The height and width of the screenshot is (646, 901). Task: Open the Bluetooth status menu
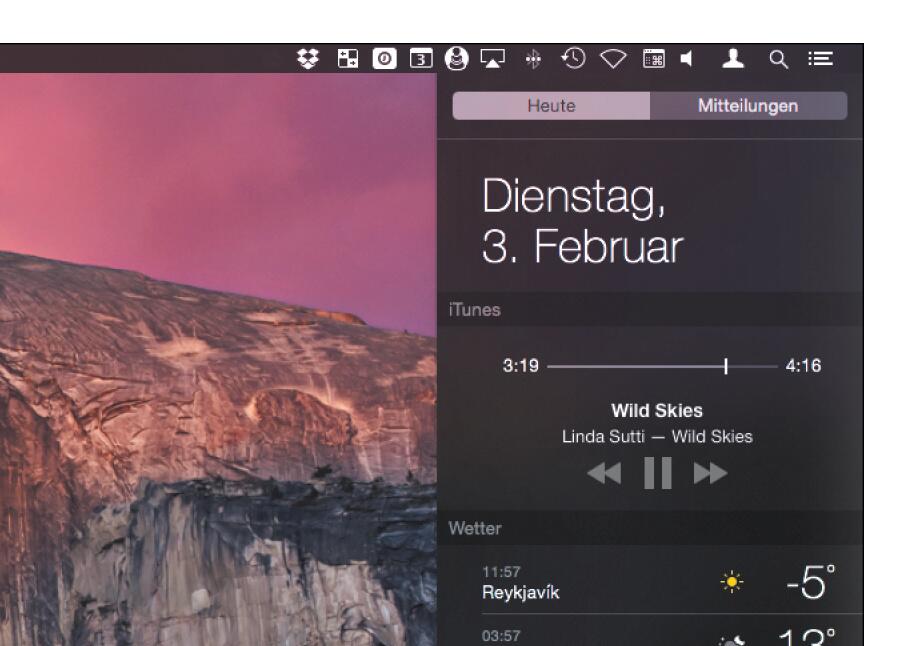(x=533, y=59)
